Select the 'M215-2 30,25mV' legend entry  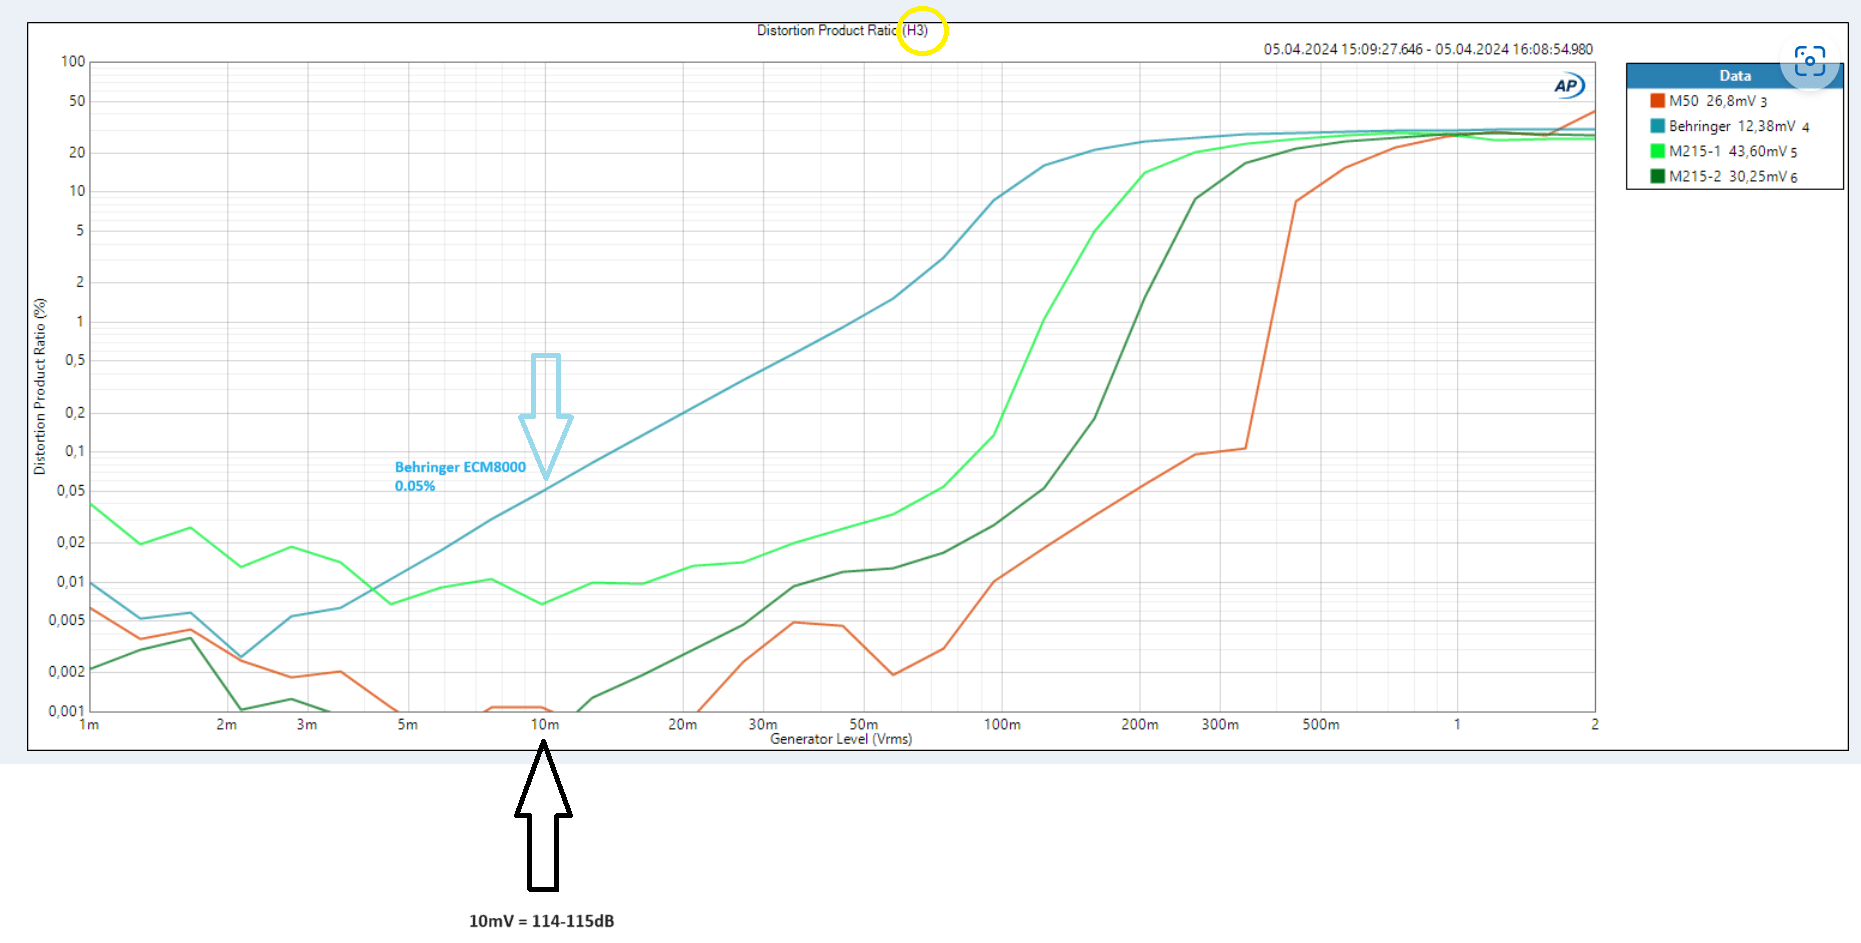[x=1733, y=176]
